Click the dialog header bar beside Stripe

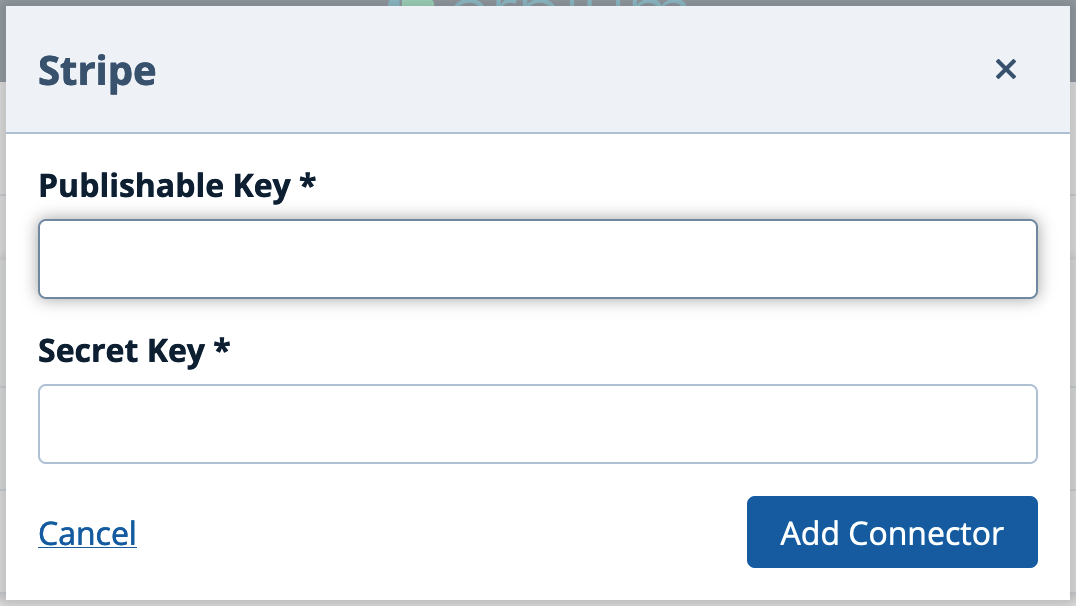560,71
